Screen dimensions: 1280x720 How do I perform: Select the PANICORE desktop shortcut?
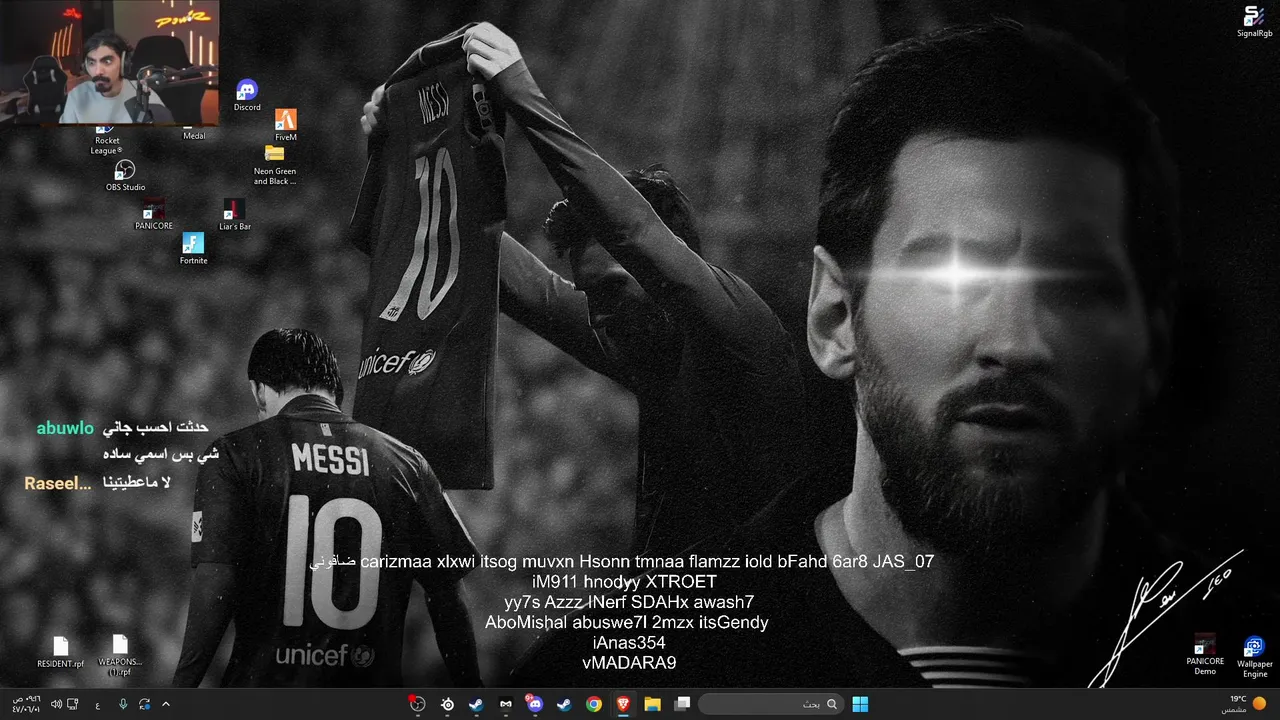pyautogui.click(x=154, y=215)
